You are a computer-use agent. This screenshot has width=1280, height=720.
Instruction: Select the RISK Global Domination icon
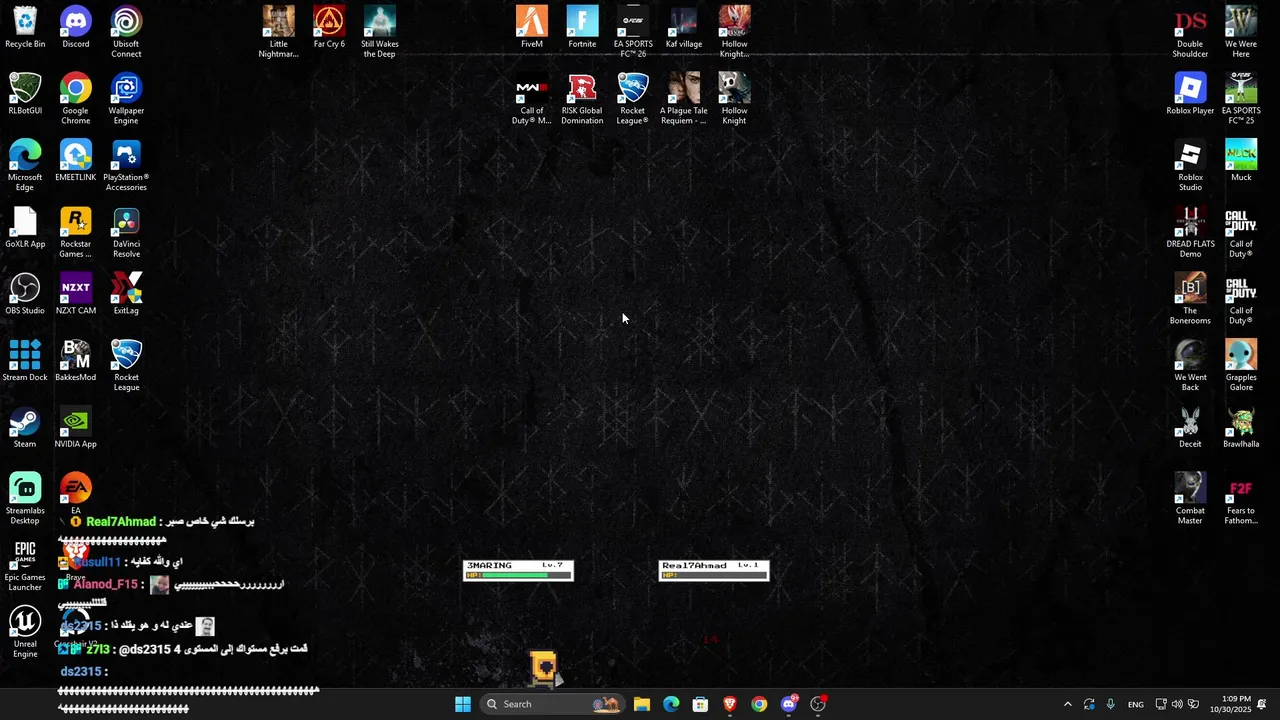click(582, 99)
